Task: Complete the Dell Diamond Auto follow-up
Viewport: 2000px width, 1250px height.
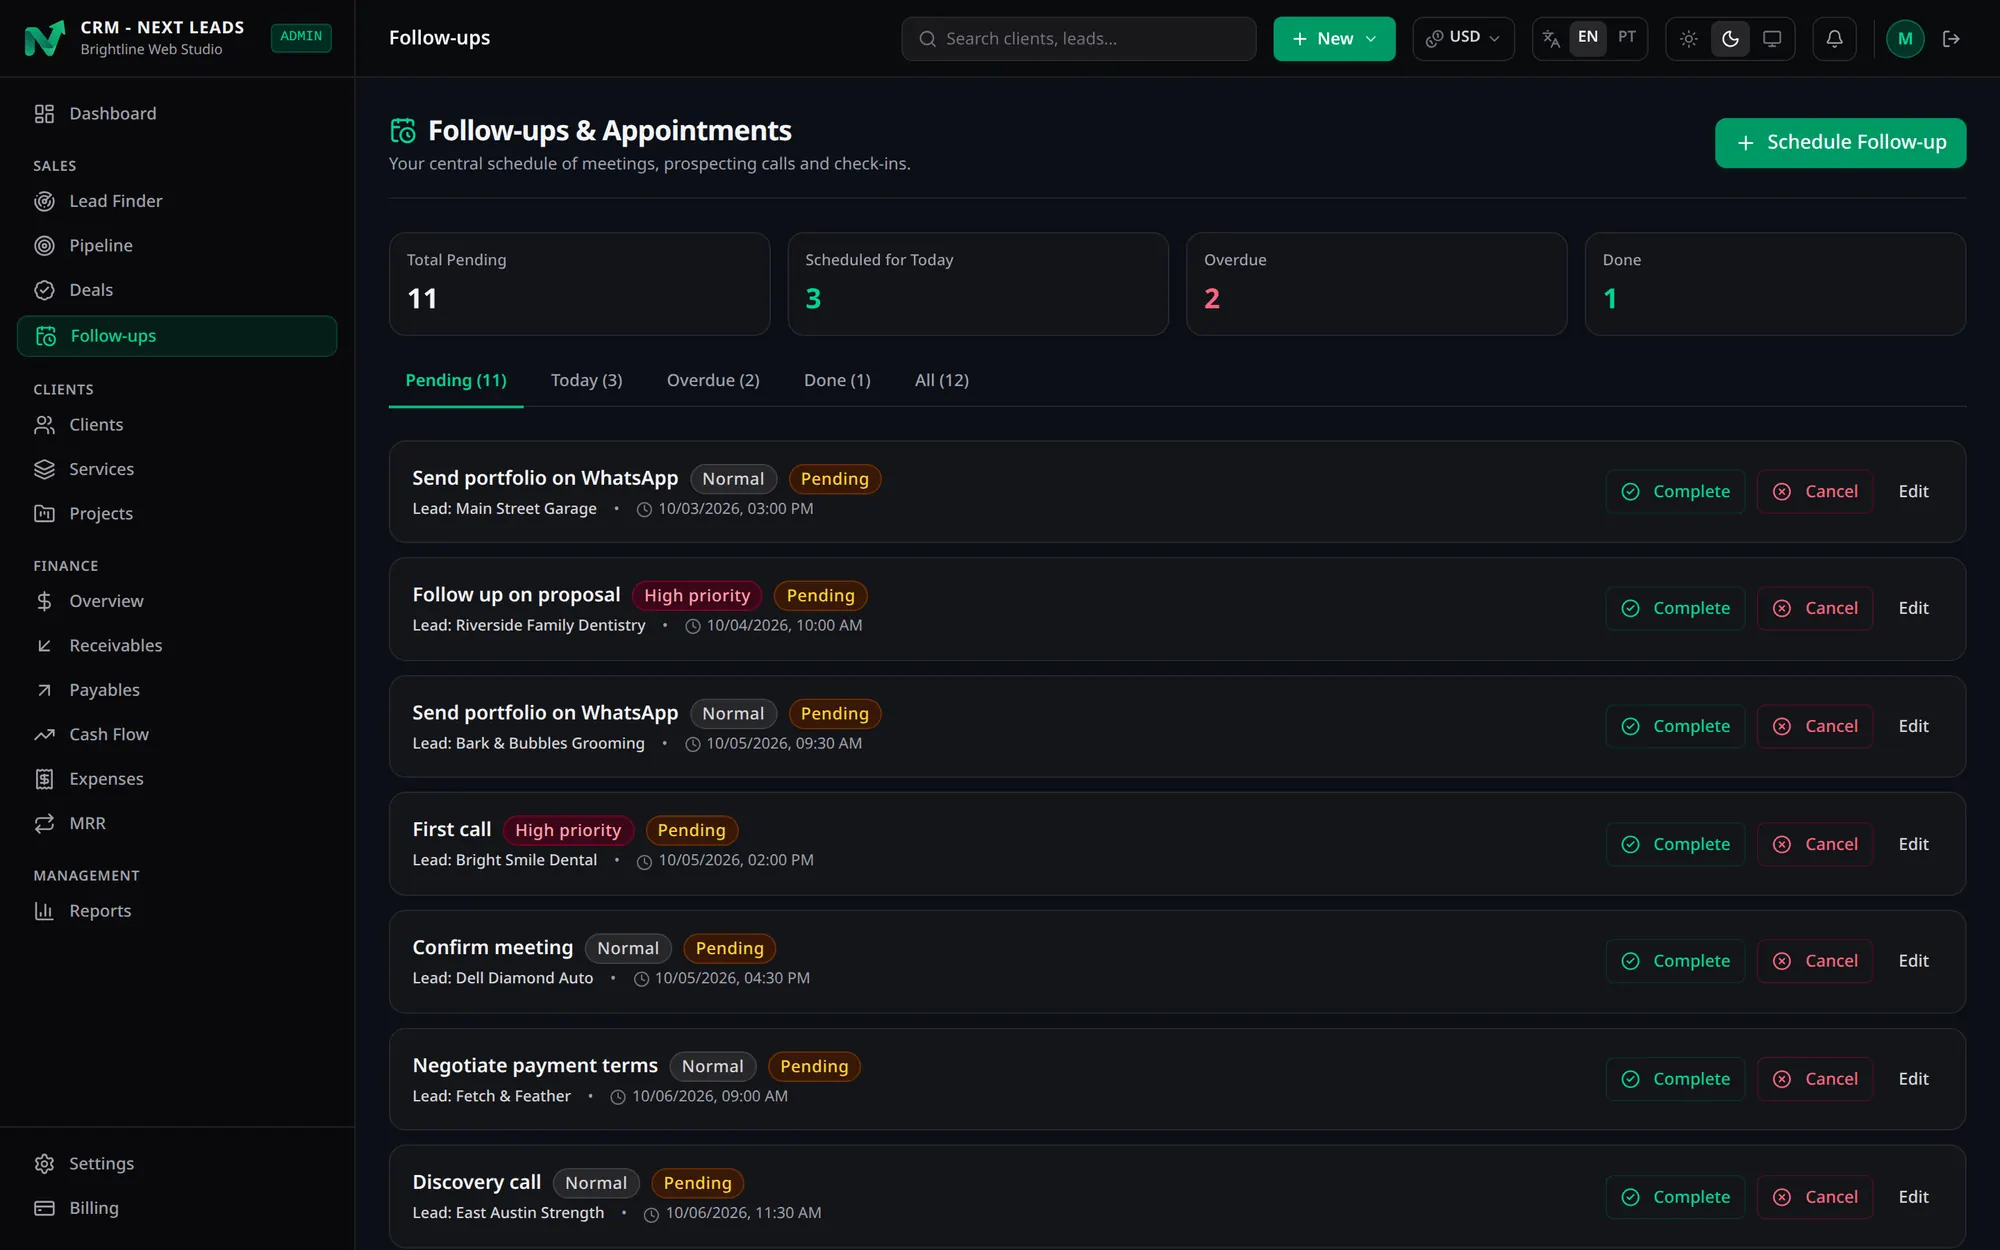Action: 1675,961
